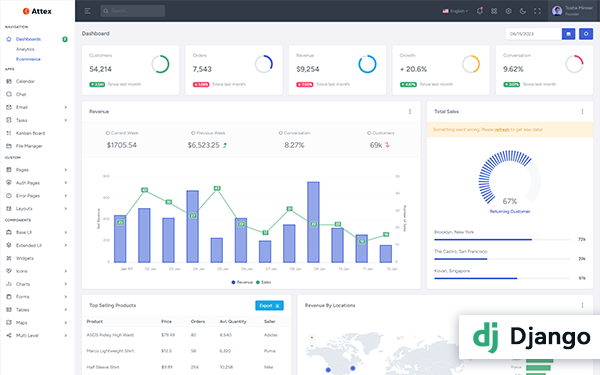Select Analytics submenu item
Screen dimensions: 600x375
[25, 49]
